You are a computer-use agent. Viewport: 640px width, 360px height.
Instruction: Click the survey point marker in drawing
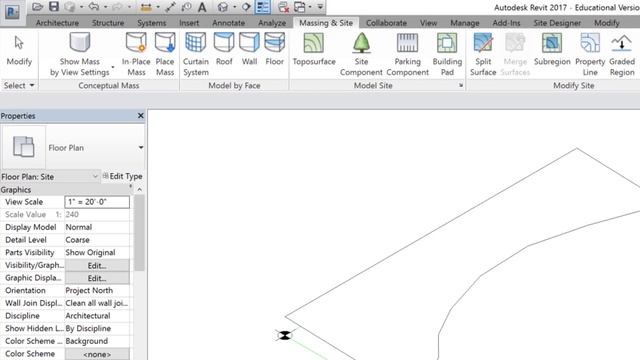tap(284, 335)
